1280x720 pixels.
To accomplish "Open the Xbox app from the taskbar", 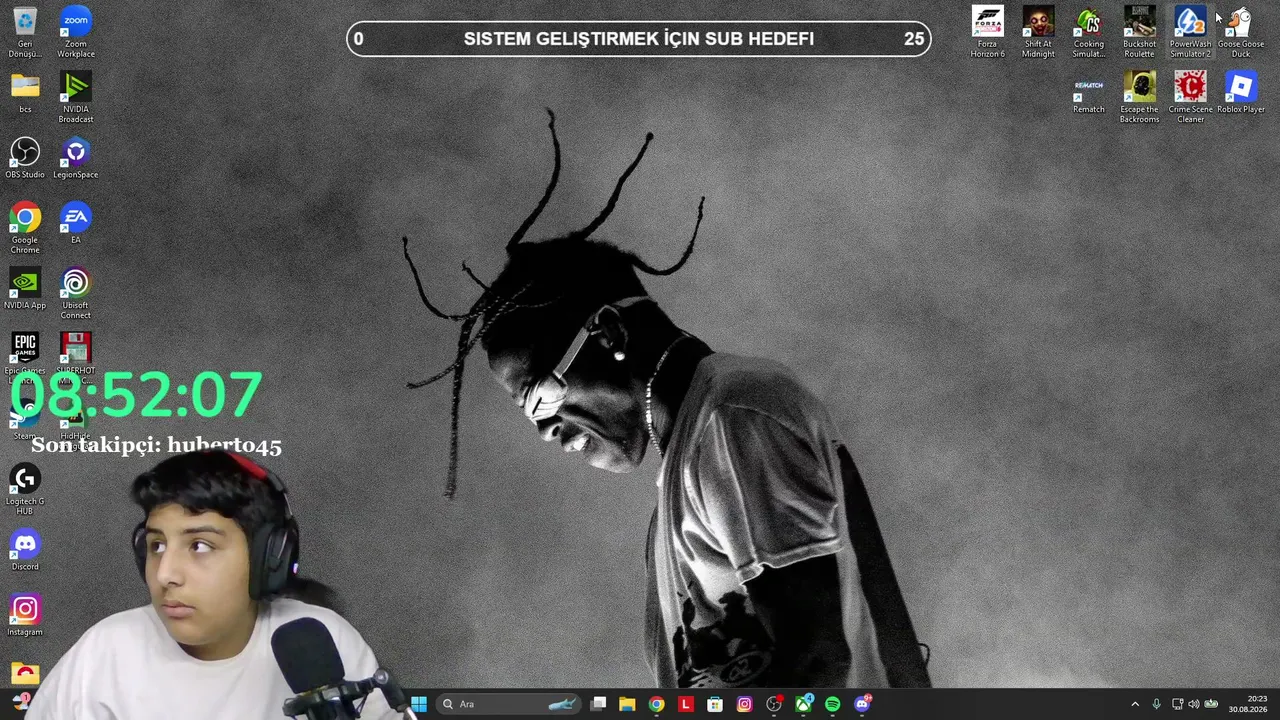I will (x=803, y=704).
